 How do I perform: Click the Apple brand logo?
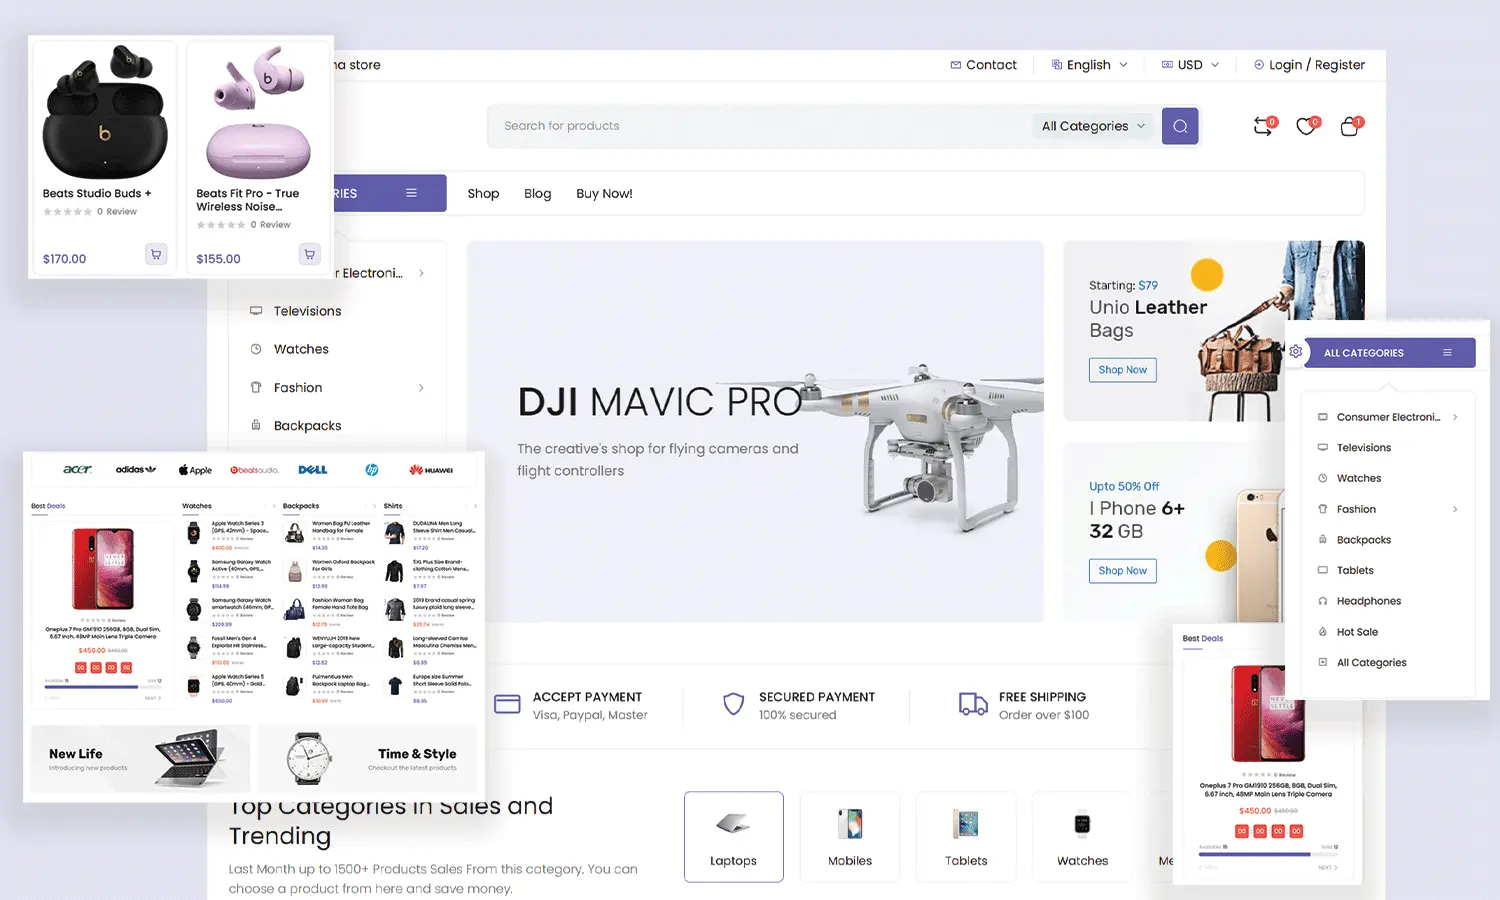click(195, 469)
